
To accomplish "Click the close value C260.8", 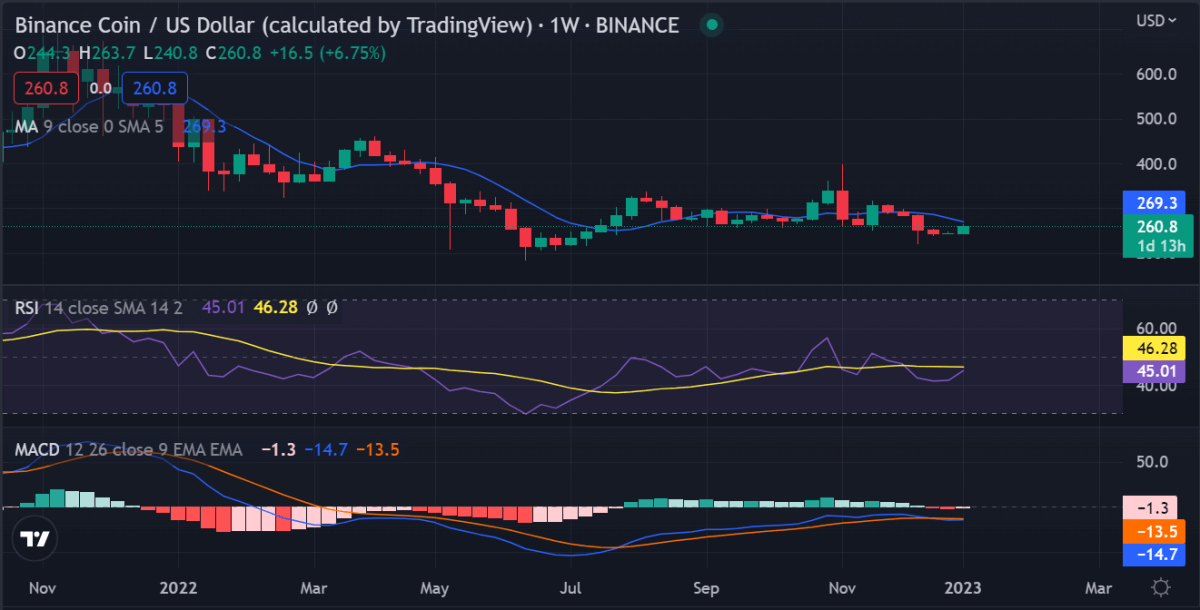I will (x=233, y=52).
